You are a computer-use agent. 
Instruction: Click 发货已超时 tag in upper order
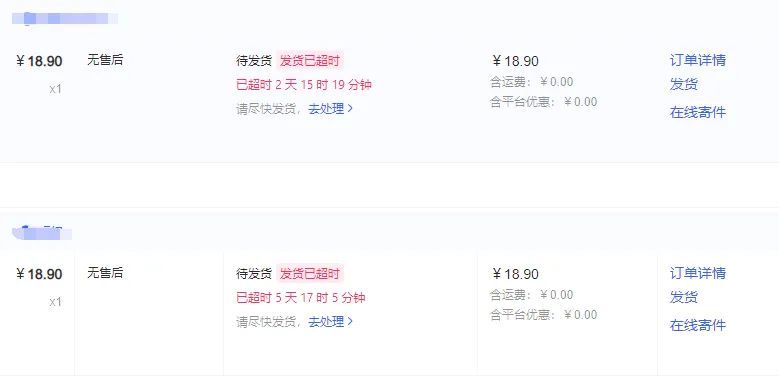pos(310,61)
